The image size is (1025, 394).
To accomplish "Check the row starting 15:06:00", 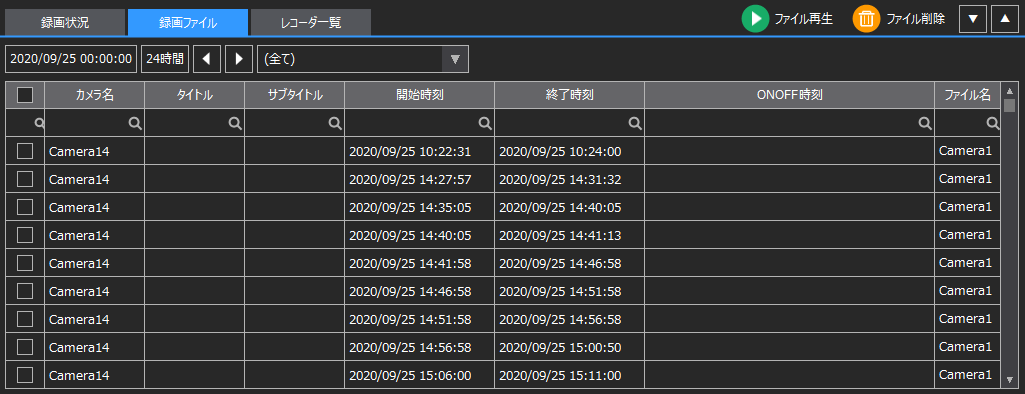I will pyautogui.click(x=25, y=375).
